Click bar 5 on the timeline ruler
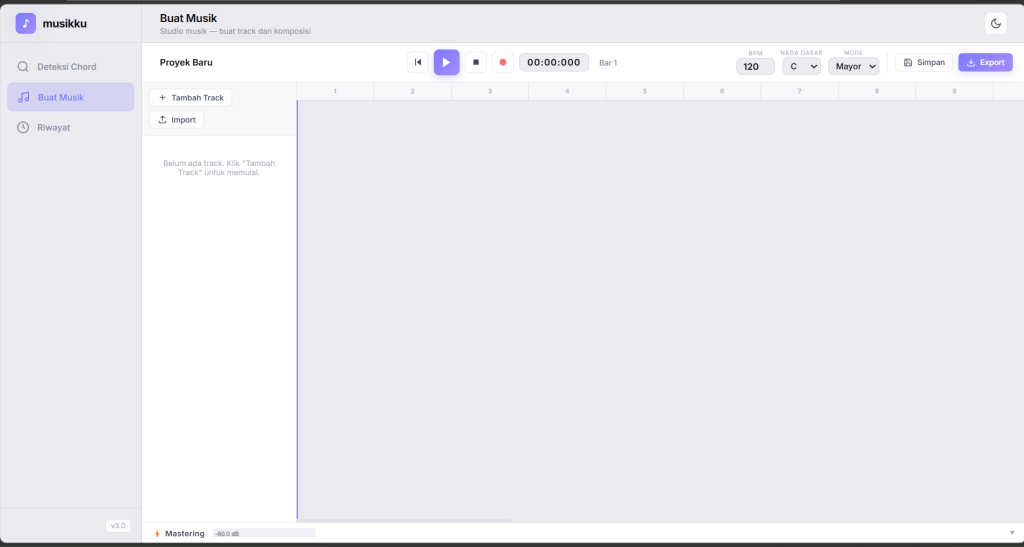This screenshot has height=547, width=1024. point(644,91)
